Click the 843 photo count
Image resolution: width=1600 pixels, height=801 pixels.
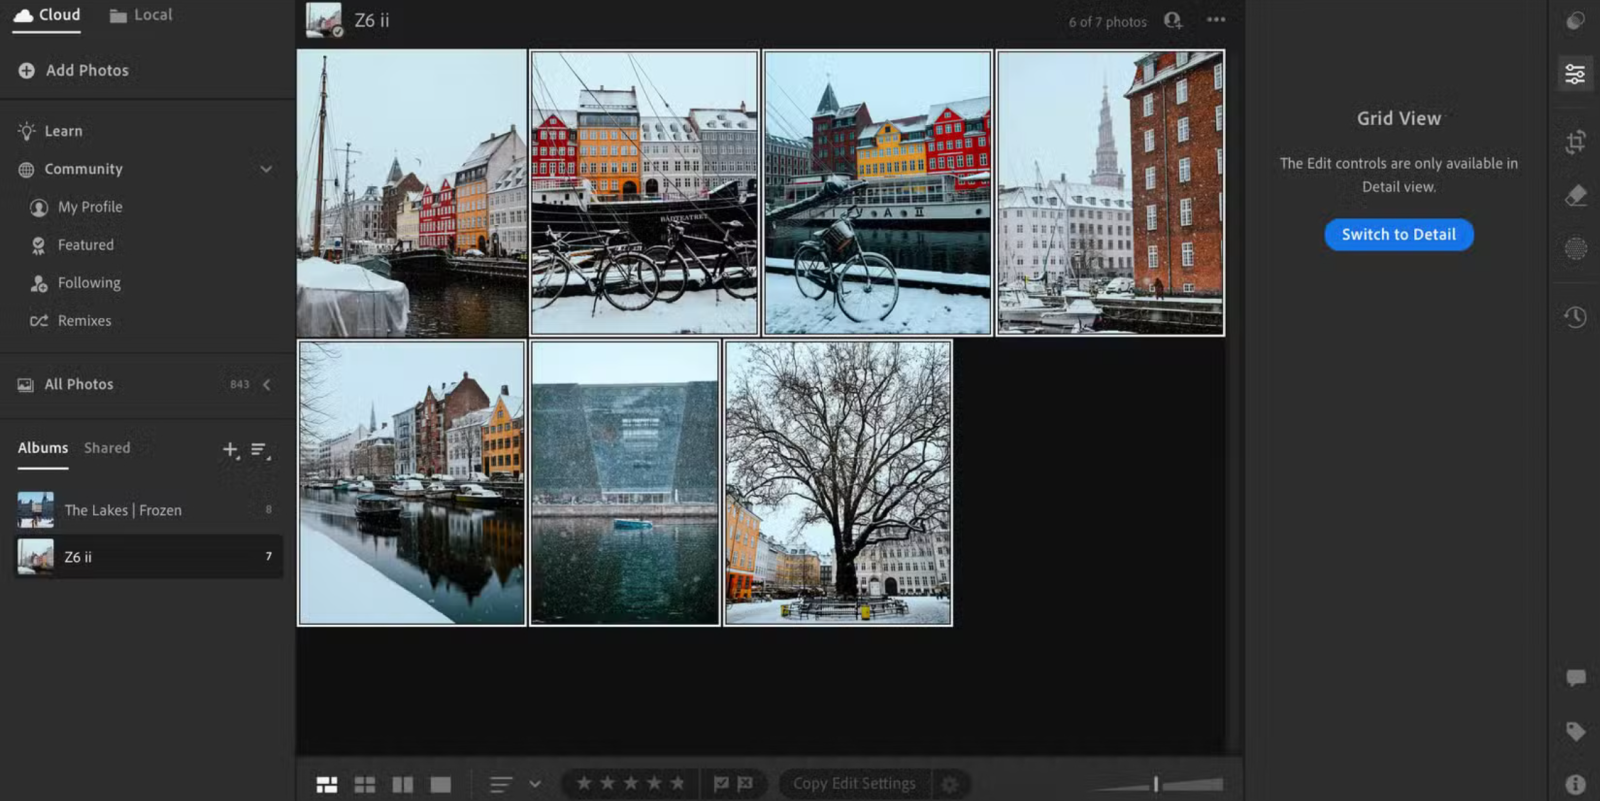240,385
